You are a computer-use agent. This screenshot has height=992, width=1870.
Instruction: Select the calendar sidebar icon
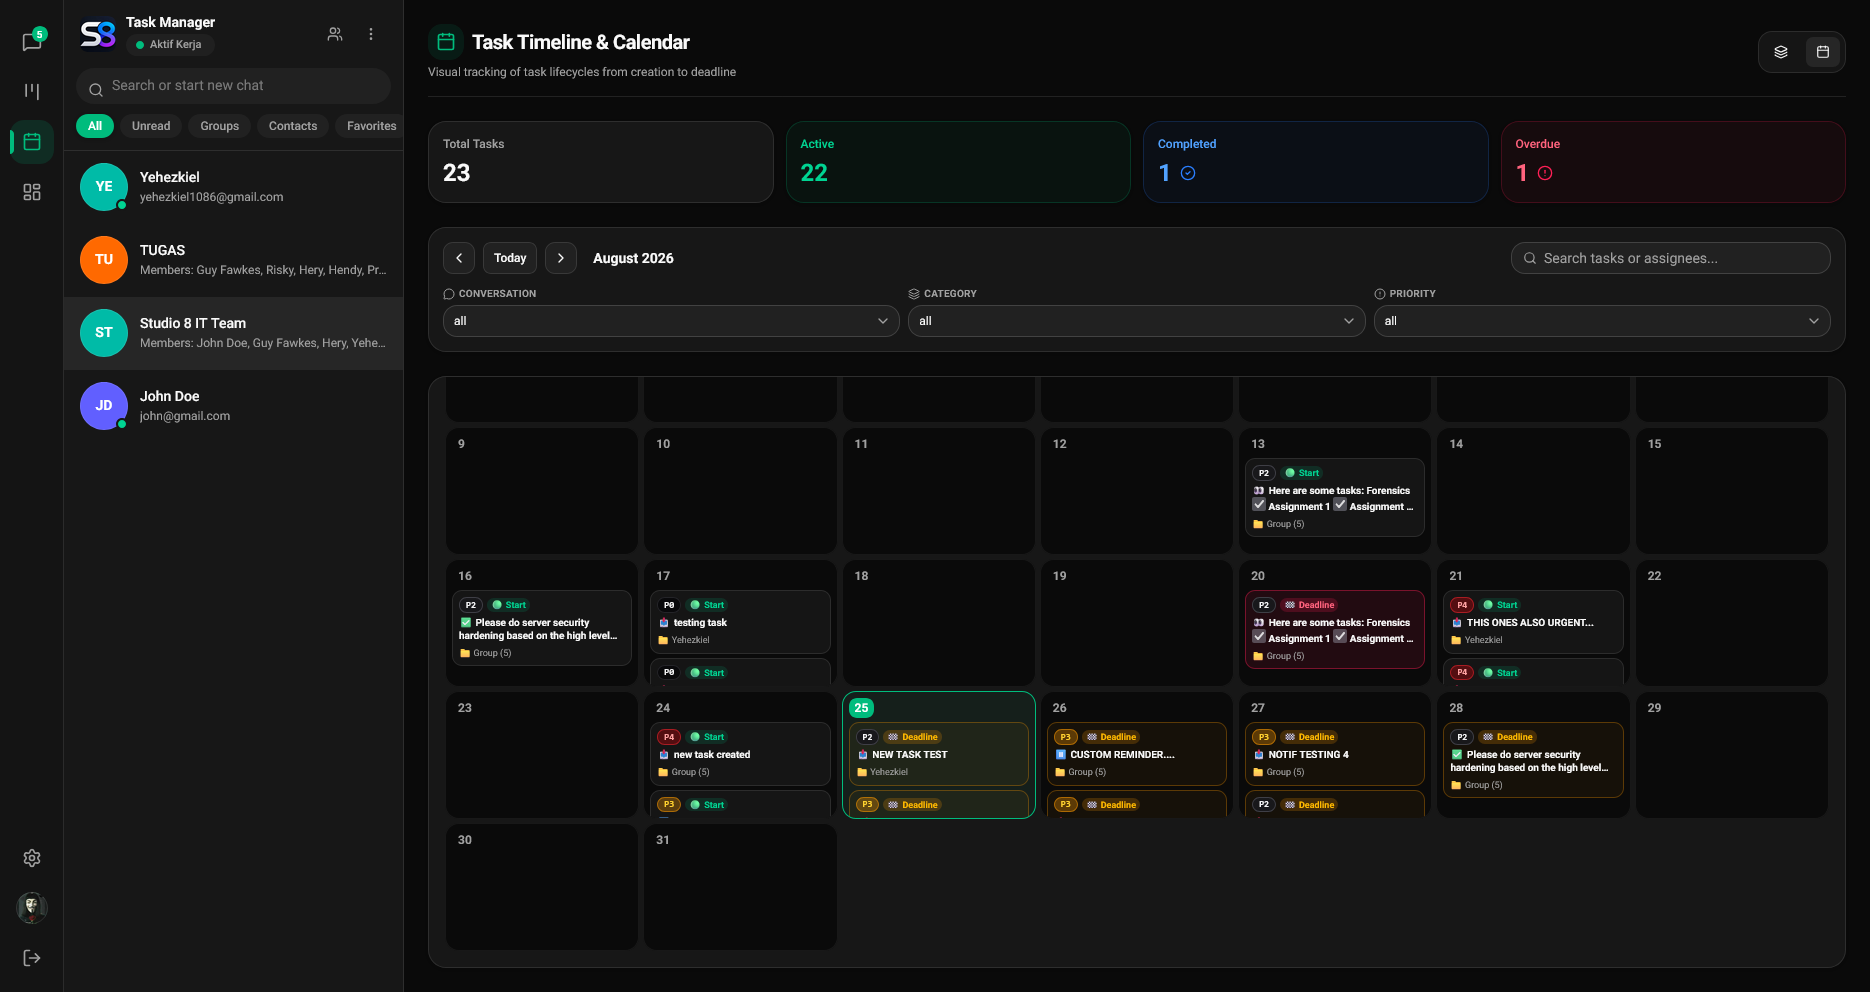pyautogui.click(x=32, y=142)
